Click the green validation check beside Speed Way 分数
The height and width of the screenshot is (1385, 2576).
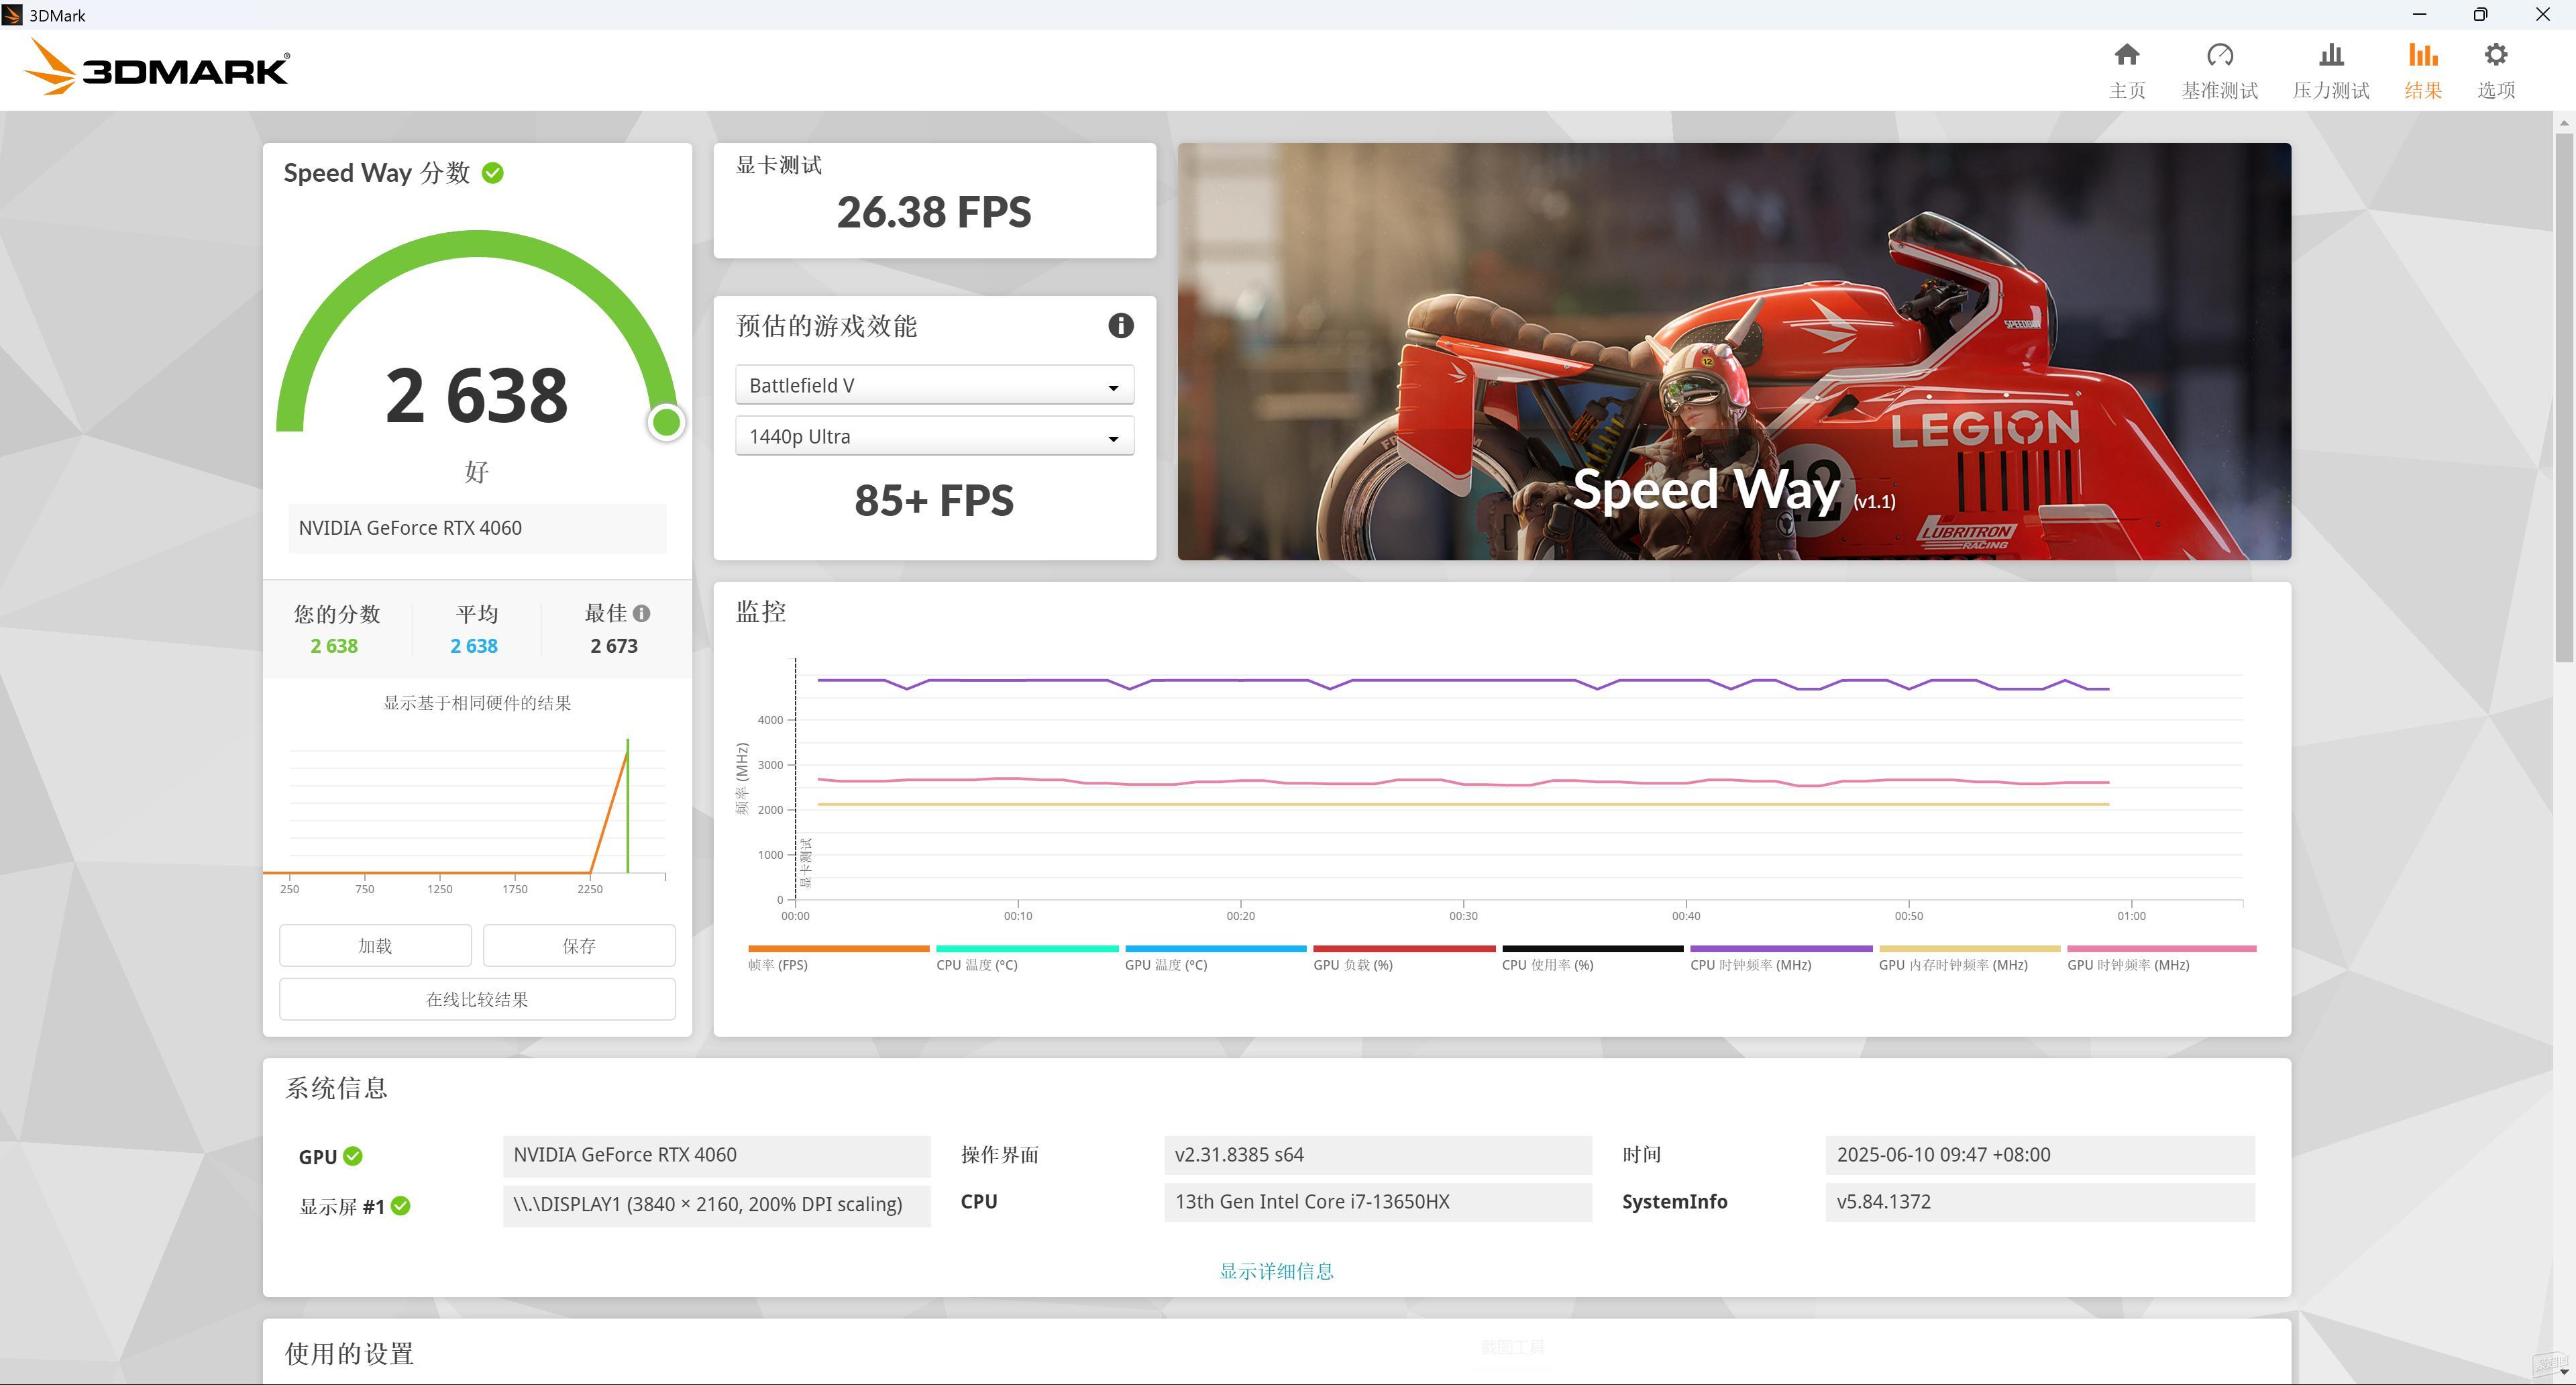click(x=492, y=173)
